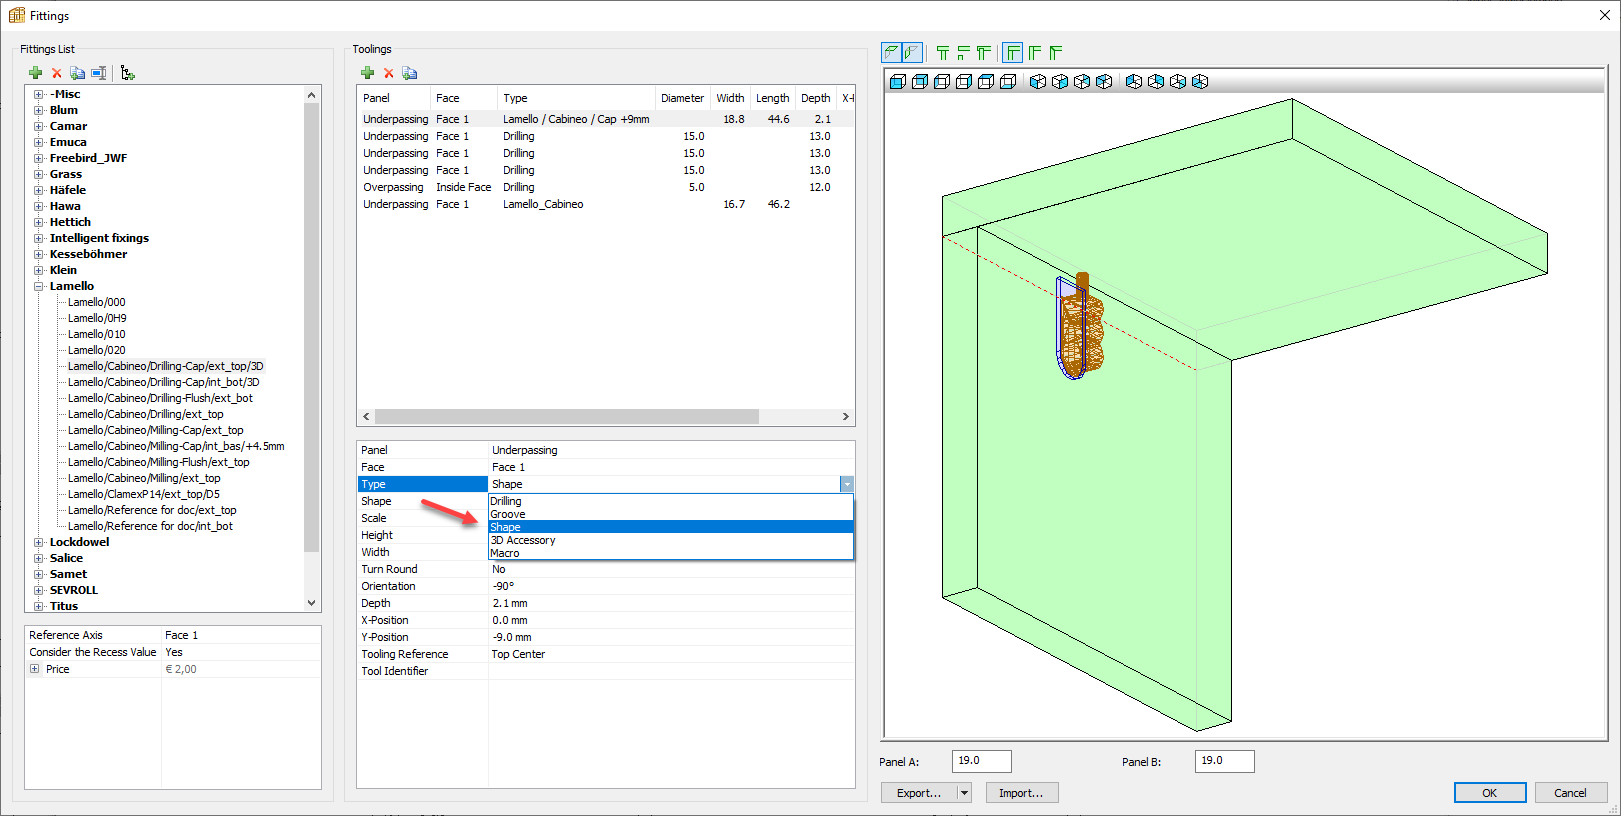Viewport: 1621px width, 816px height.
Task: Choose the fourth isometric cube view icon
Action: pyautogui.click(x=1104, y=81)
